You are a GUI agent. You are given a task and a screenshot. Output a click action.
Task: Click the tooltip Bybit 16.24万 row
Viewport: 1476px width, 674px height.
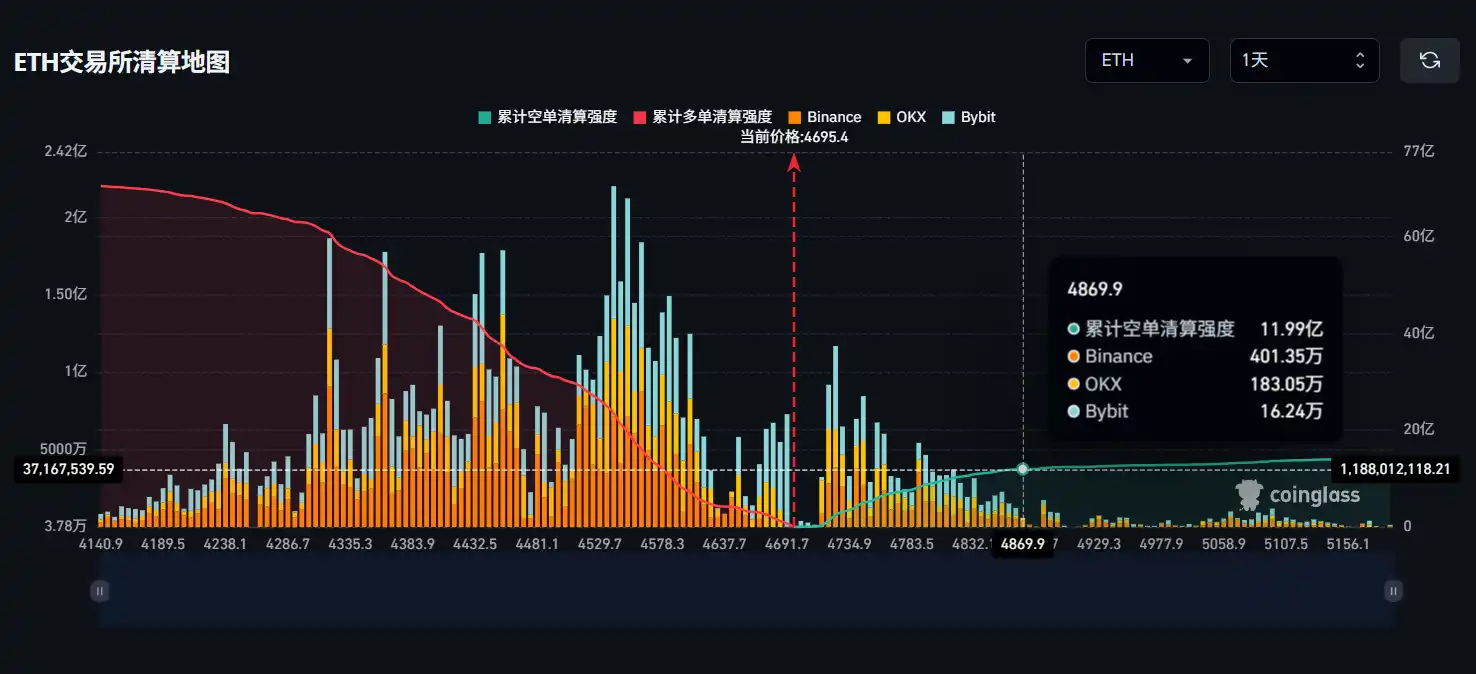[x=1195, y=411]
